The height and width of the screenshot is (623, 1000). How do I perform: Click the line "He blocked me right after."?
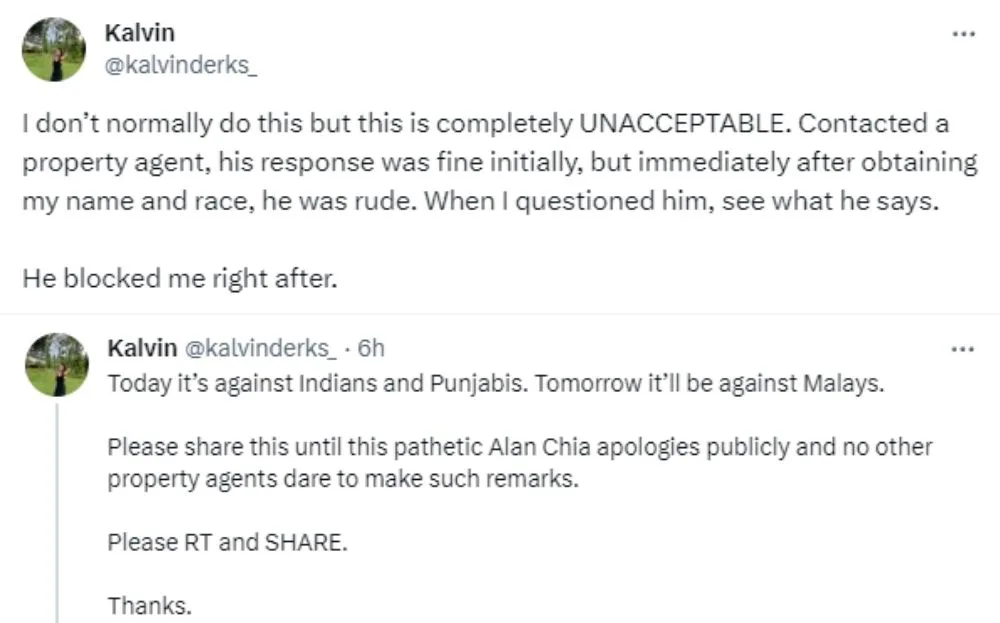click(181, 279)
